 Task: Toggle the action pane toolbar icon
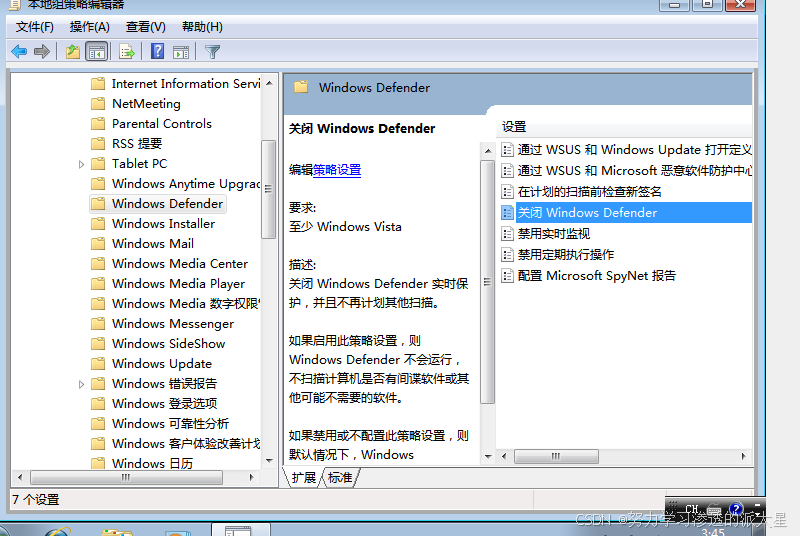(181, 52)
